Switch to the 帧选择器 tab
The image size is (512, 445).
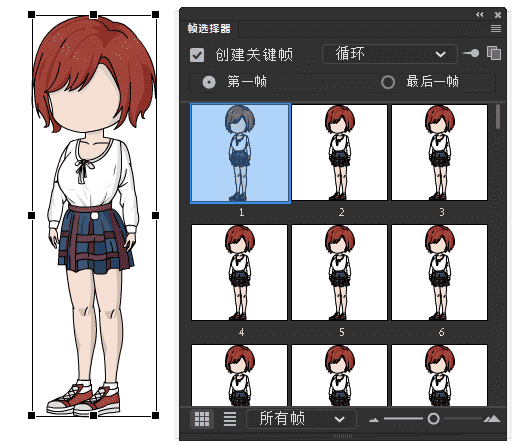pos(209,29)
